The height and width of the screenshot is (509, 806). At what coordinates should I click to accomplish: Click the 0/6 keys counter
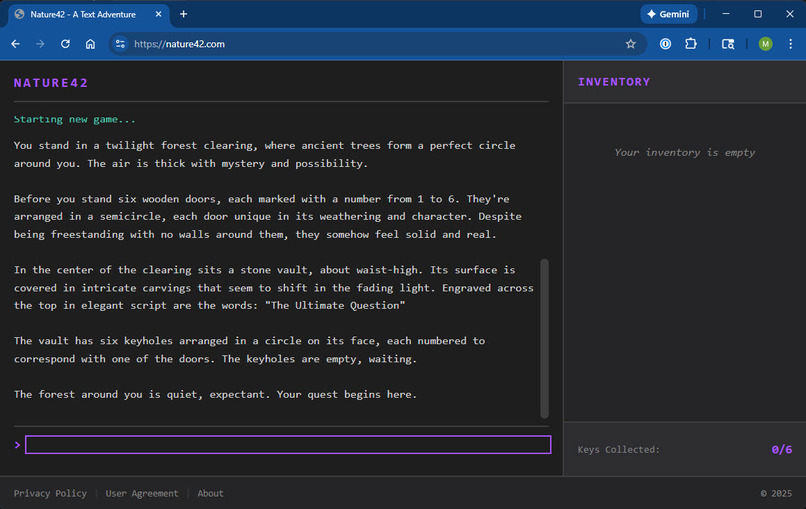782,449
